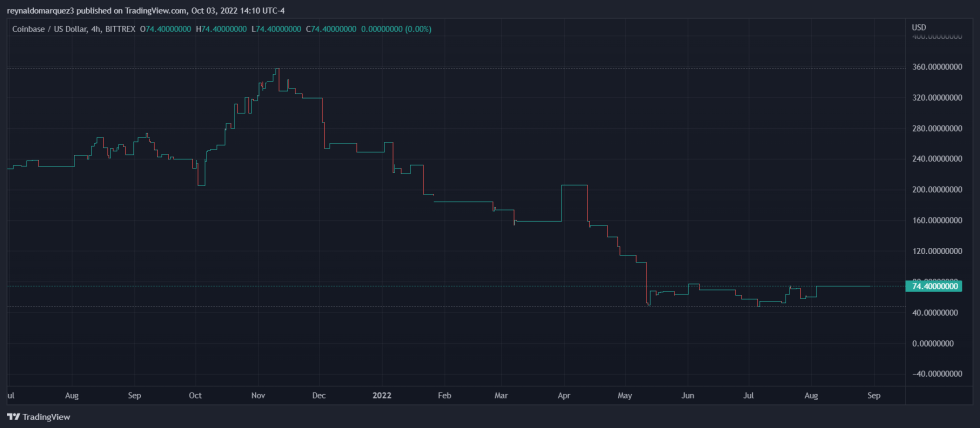Click the flat plateau at 200 in April
The image size is (980, 428).
coord(574,186)
